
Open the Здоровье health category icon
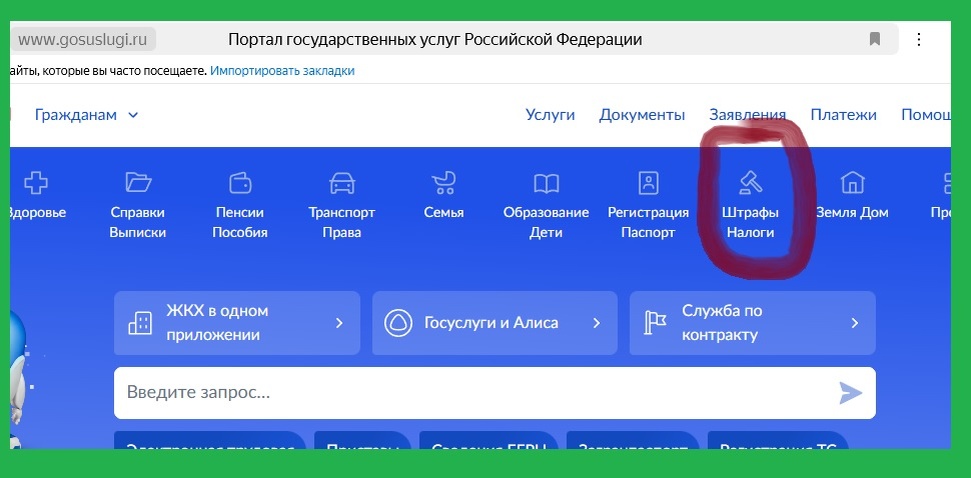[36, 183]
